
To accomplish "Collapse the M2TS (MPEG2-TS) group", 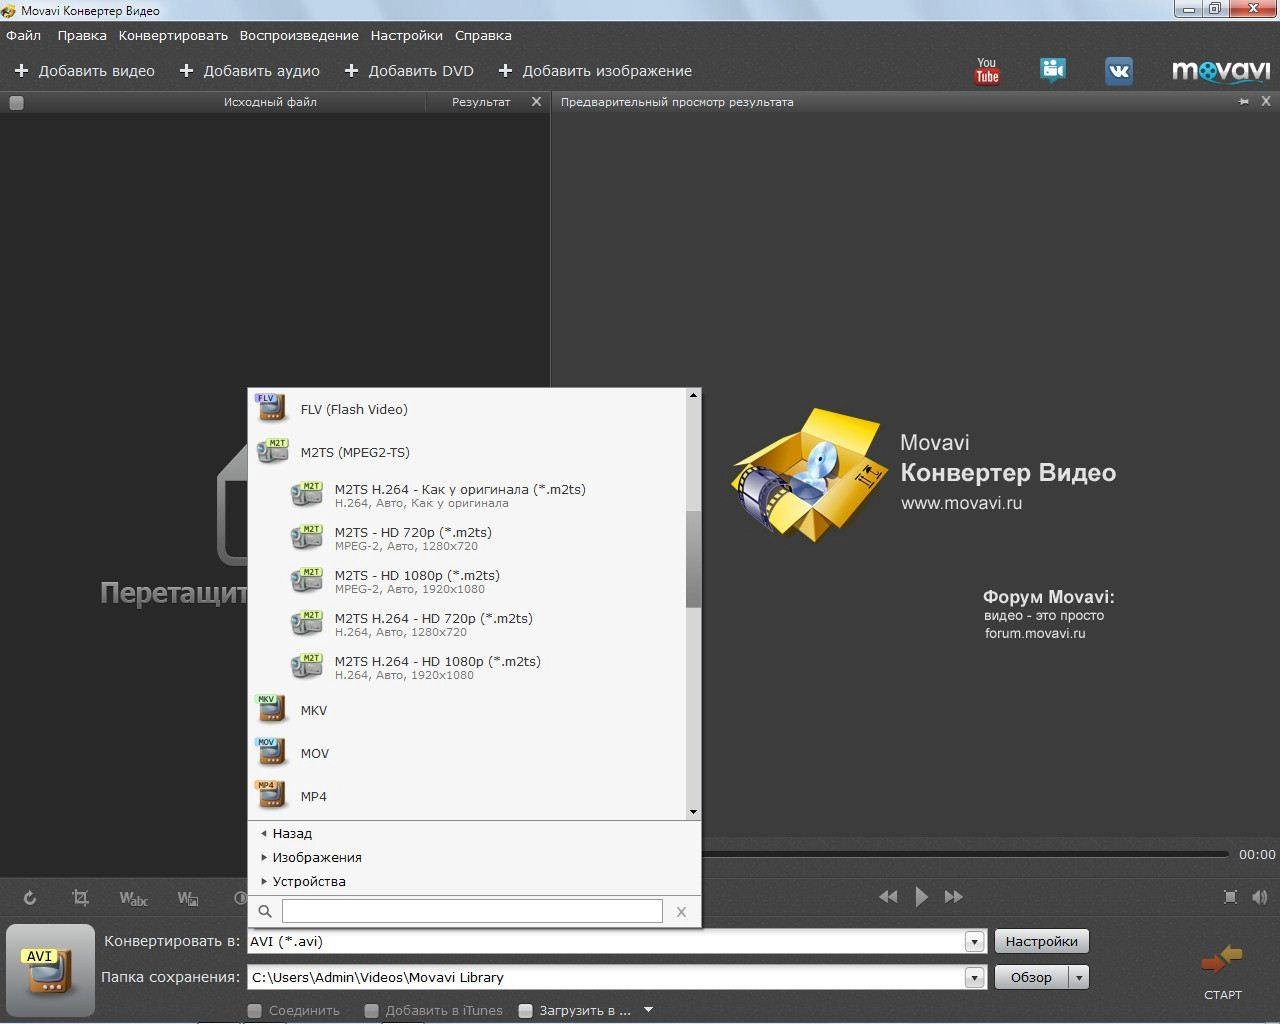I will pyautogui.click(x=468, y=452).
